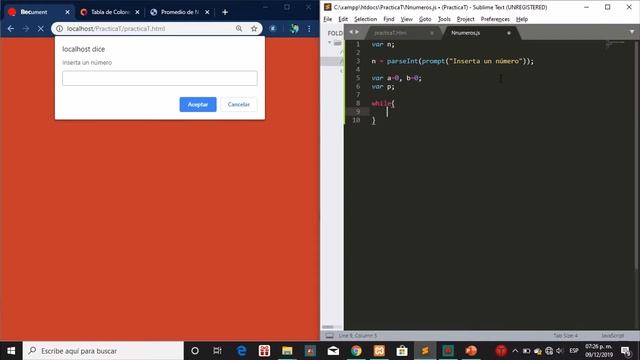
Task: Toggle the sidebar icon in Sublime status bar
Action: tap(329, 336)
